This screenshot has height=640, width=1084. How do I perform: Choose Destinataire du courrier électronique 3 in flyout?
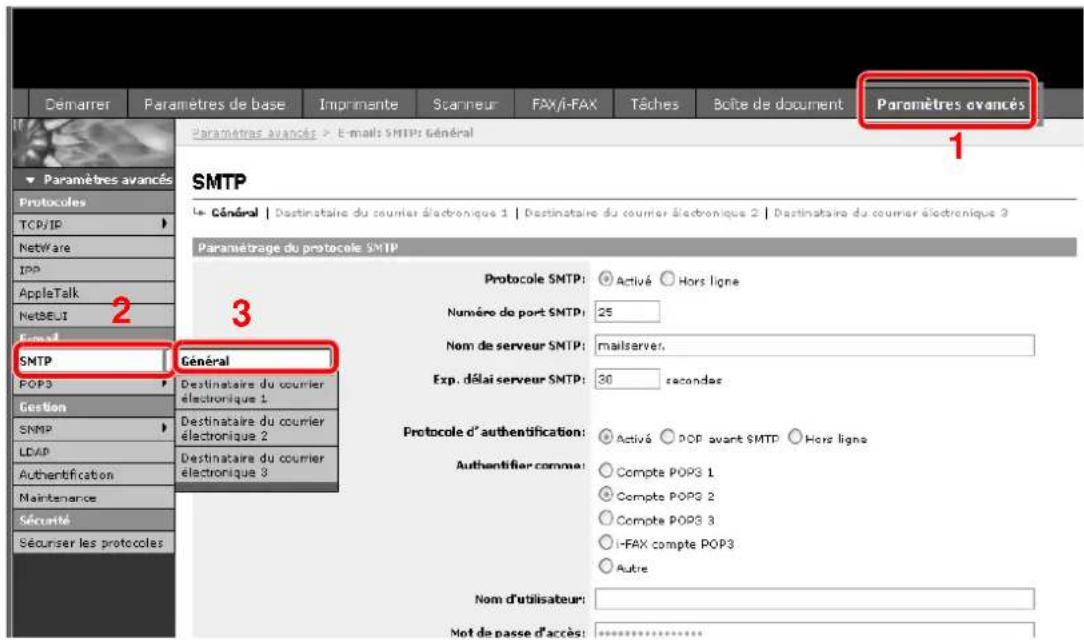click(x=256, y=465)
